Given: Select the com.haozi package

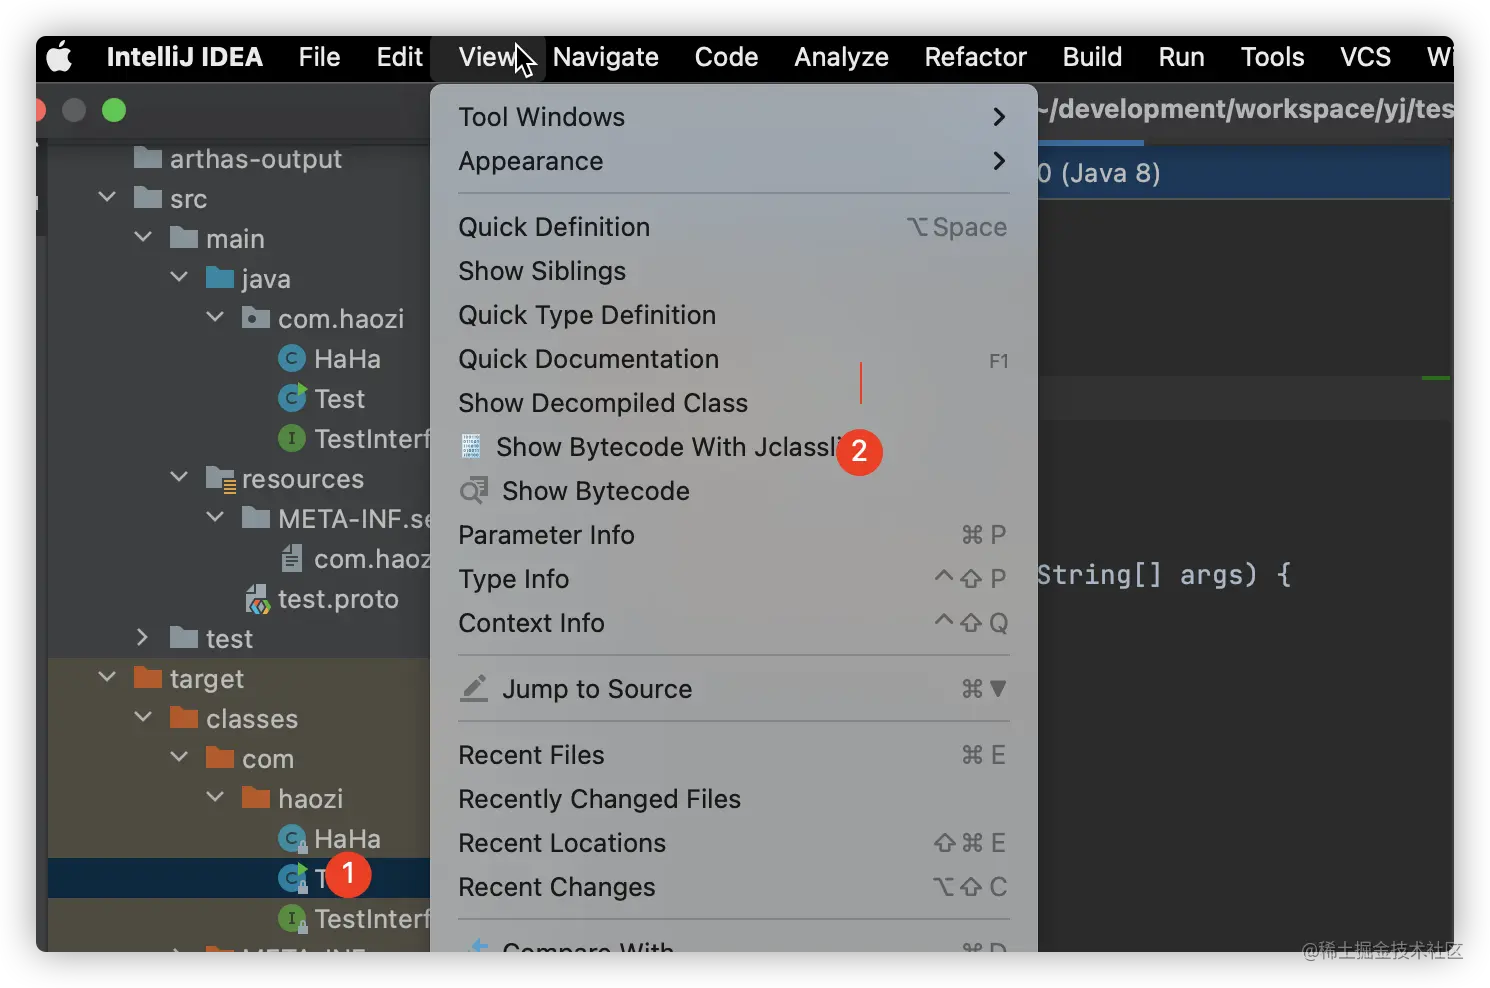Looking at the screenshot, I should pyautogui.click(x=340, y=319).
